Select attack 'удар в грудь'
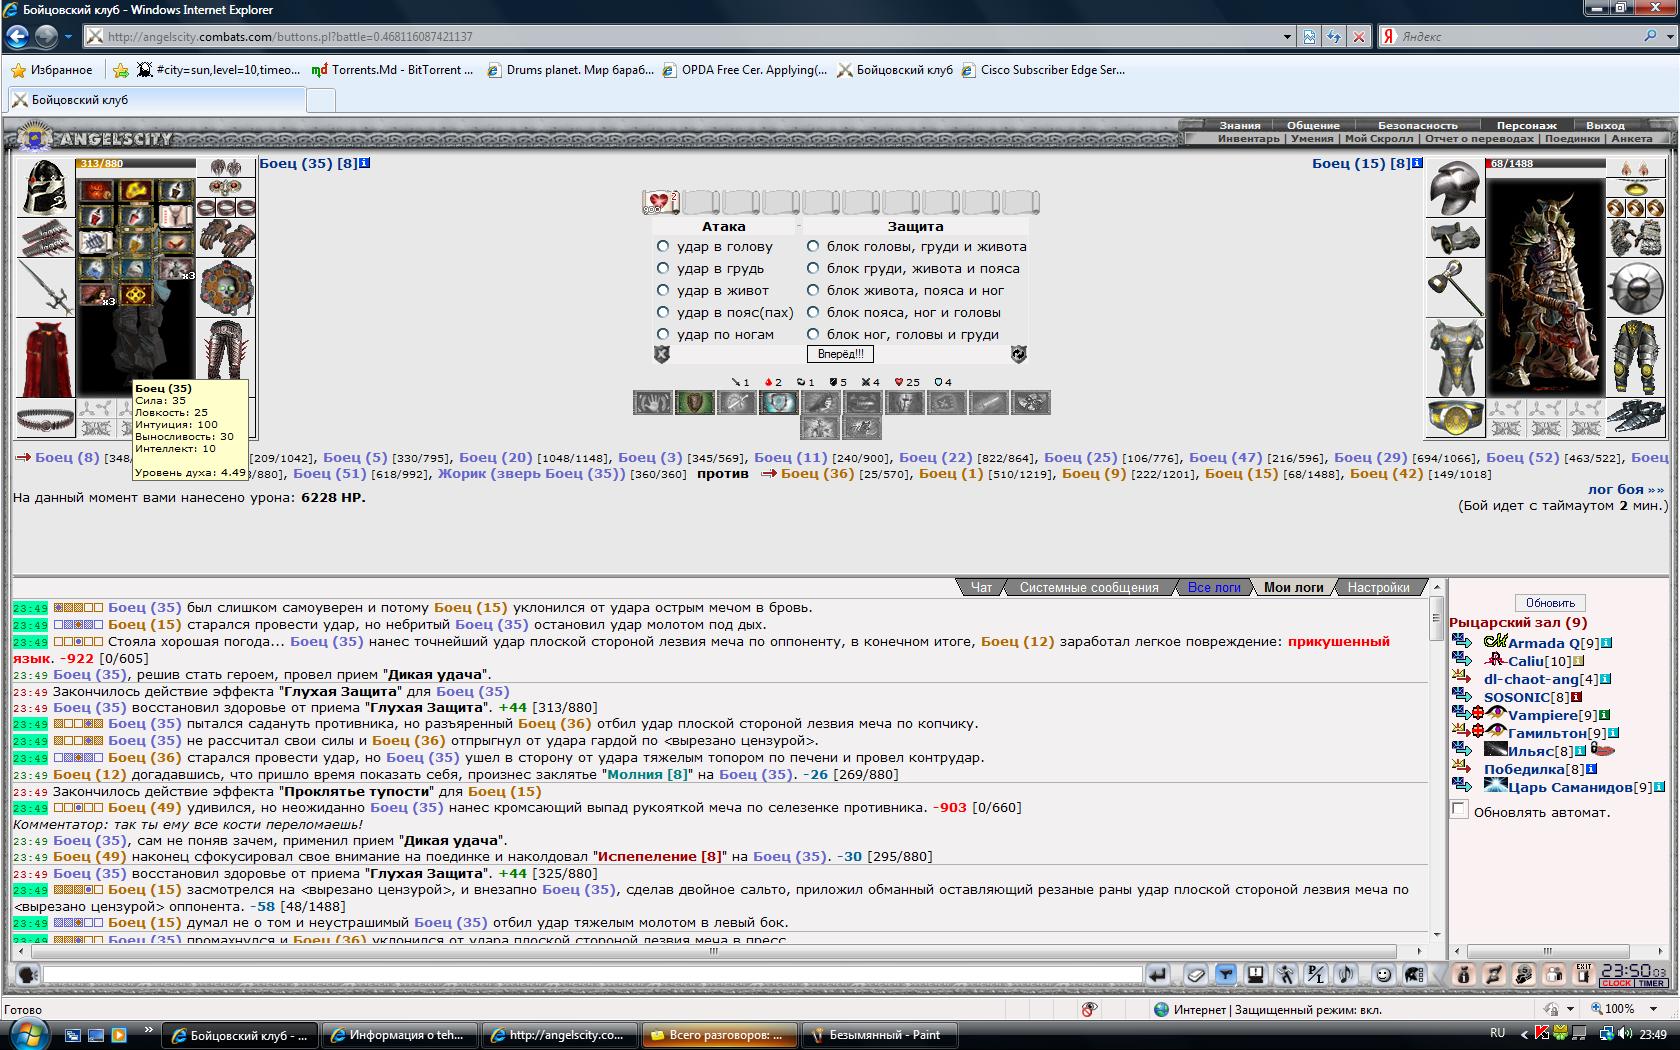This screenshot has width=1680, height=1050. click(663, 268)
